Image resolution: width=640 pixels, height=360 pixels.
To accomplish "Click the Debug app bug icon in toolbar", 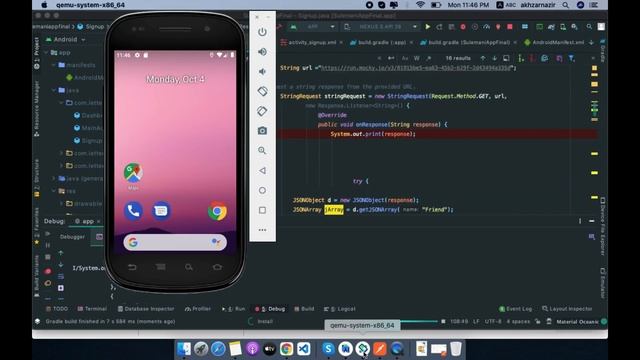I will tap(463, 27).
